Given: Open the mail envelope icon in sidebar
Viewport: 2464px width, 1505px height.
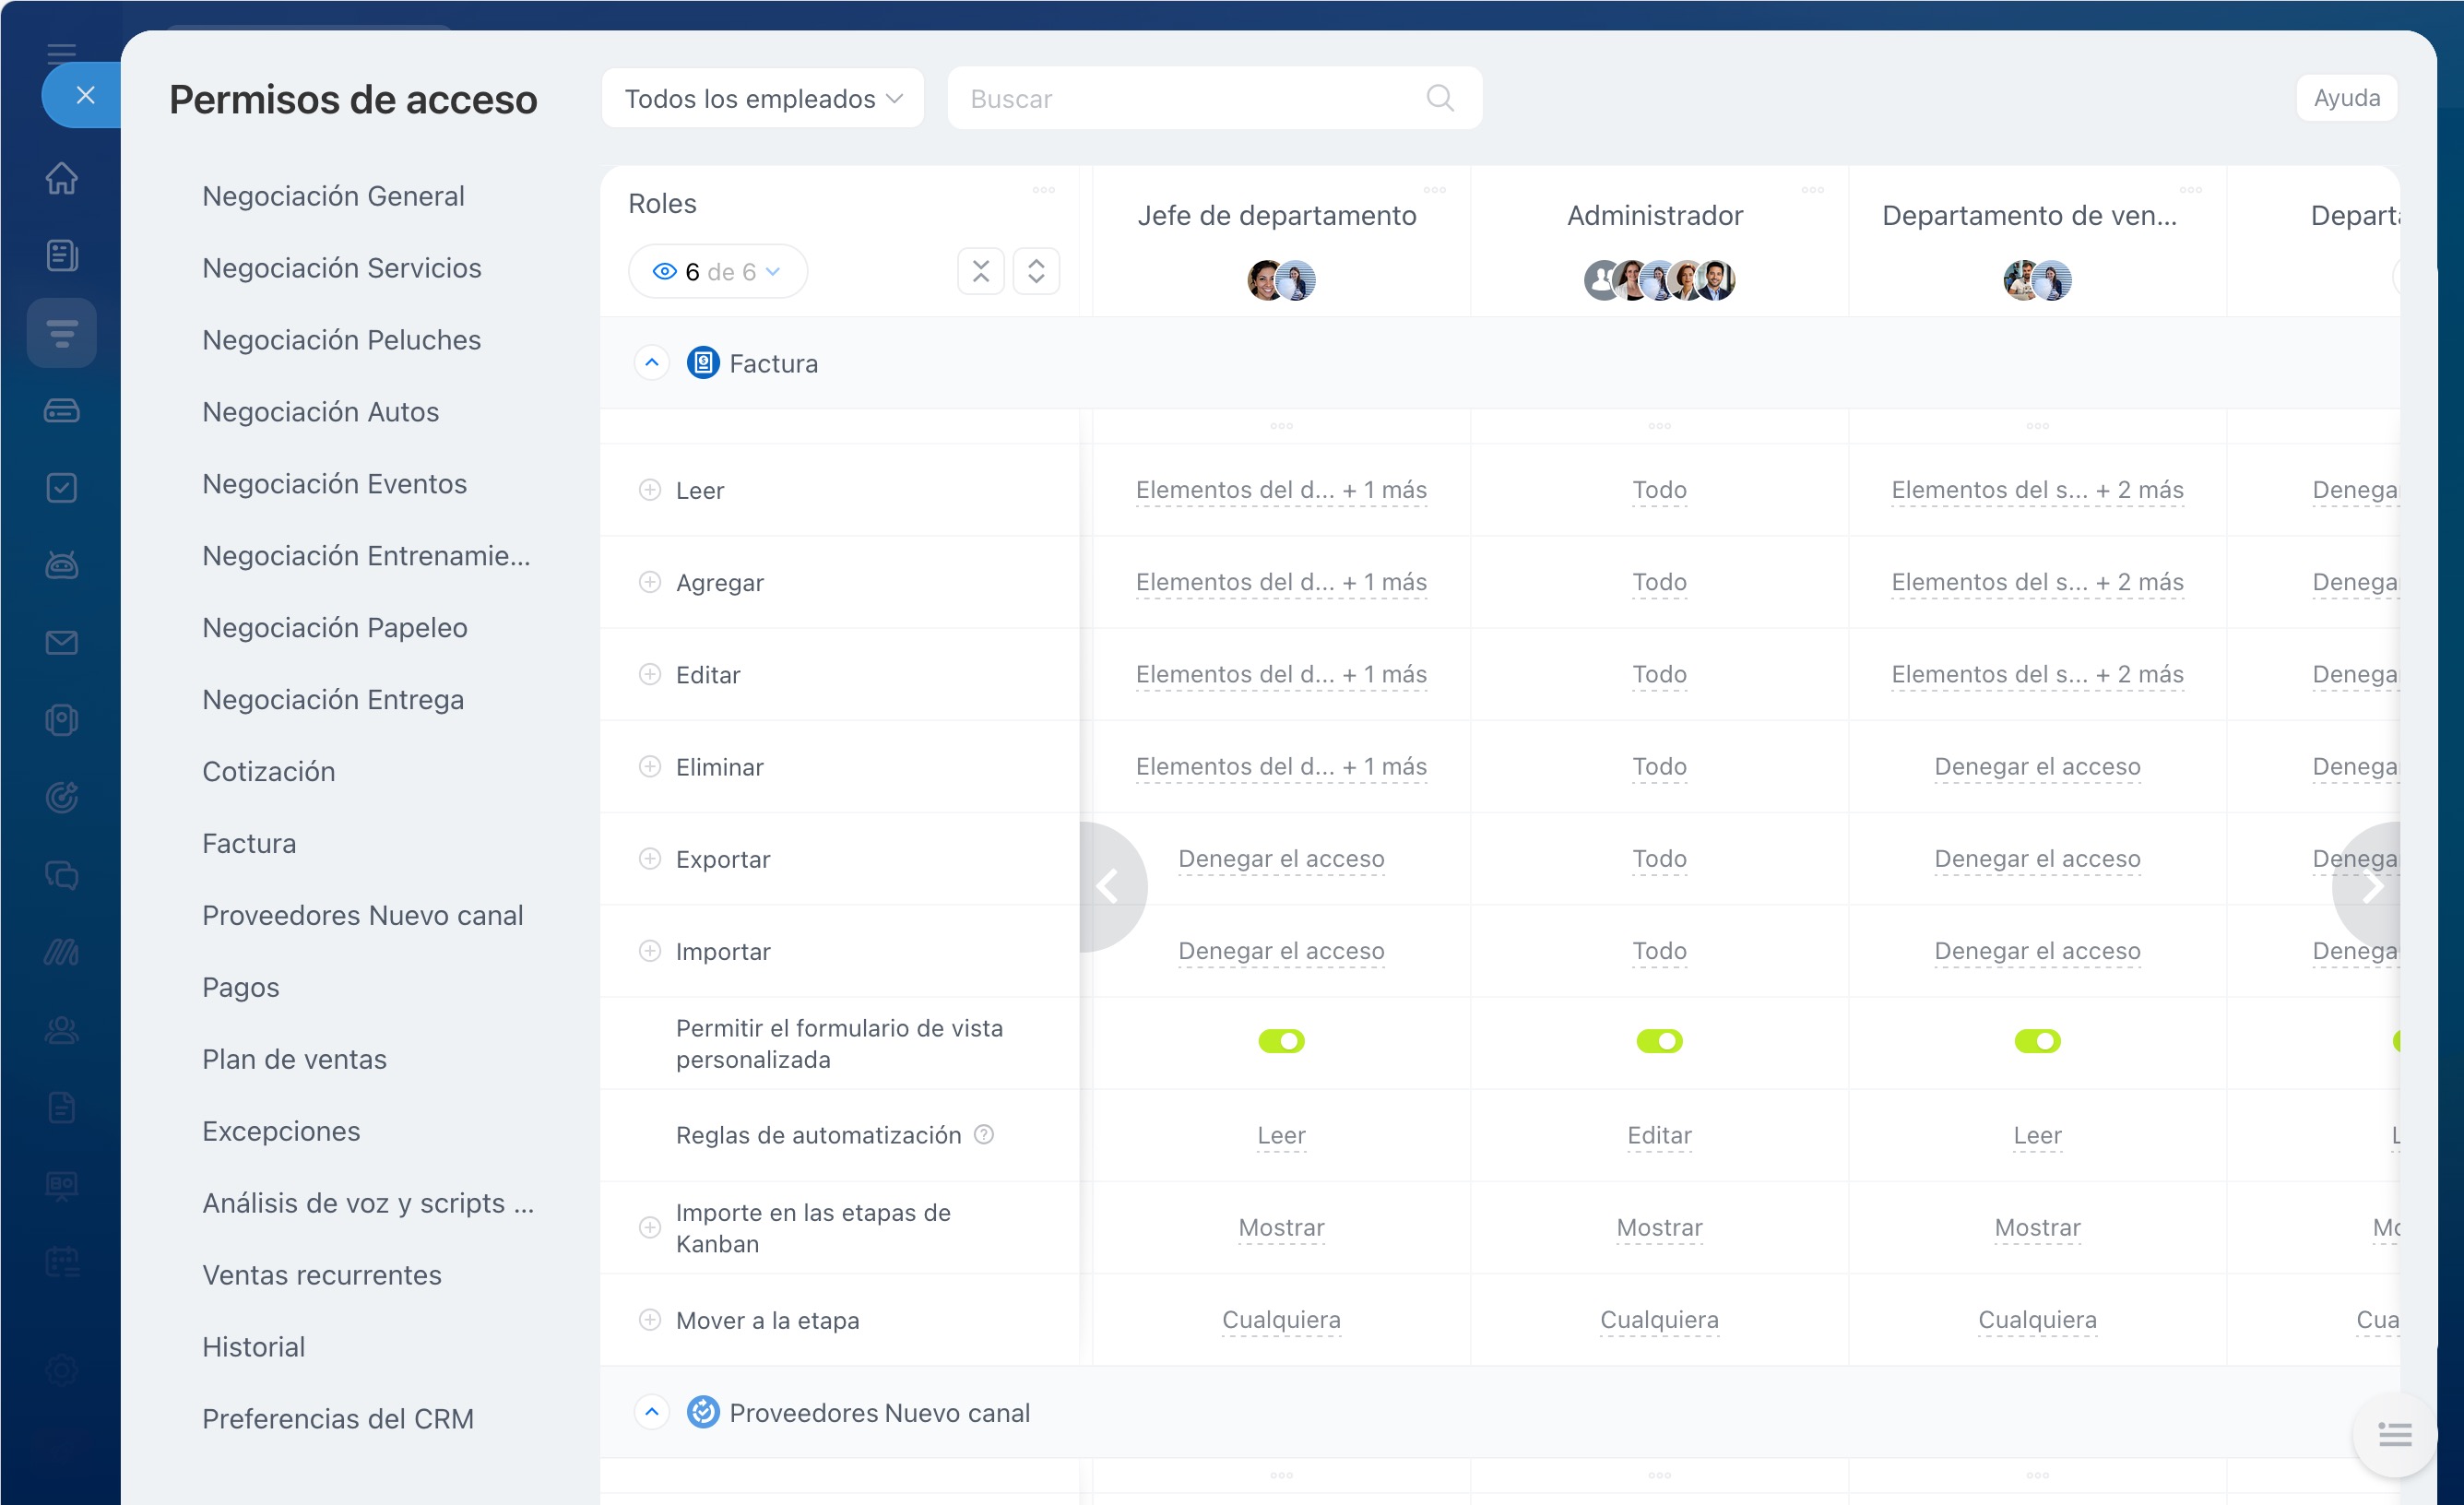Looking at the screenshot, I should click(x=62, y=643).
